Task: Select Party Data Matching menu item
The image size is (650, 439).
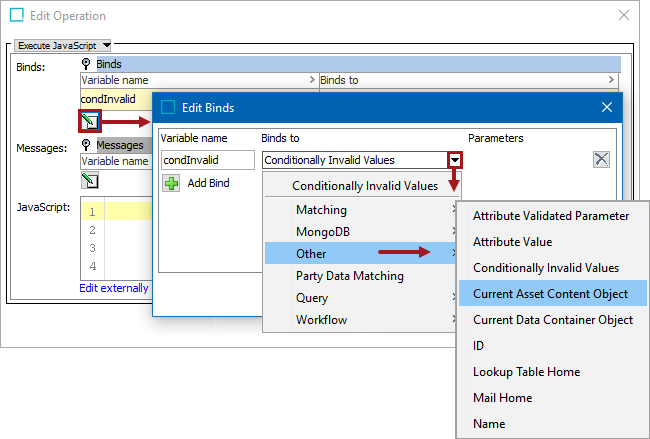Action: 349,276
